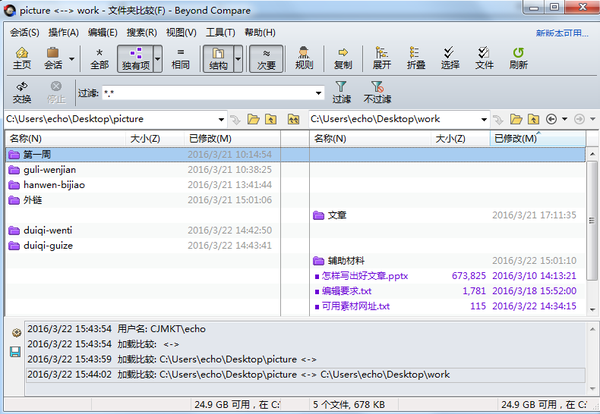Image resolution: width=600 pixels, height=414 pixels.
Task: Toggle the 独有项 display filter
Action: click(x=135, y=59)
